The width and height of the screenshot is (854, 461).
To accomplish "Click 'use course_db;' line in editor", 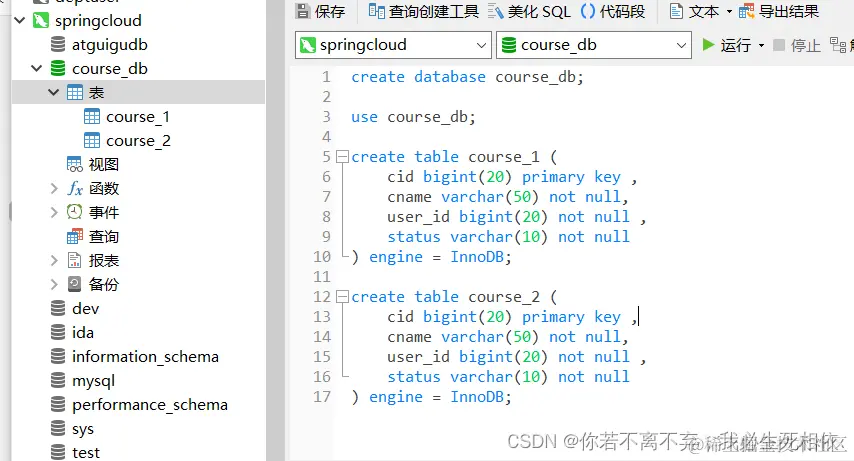I will [x=413, y=117].
